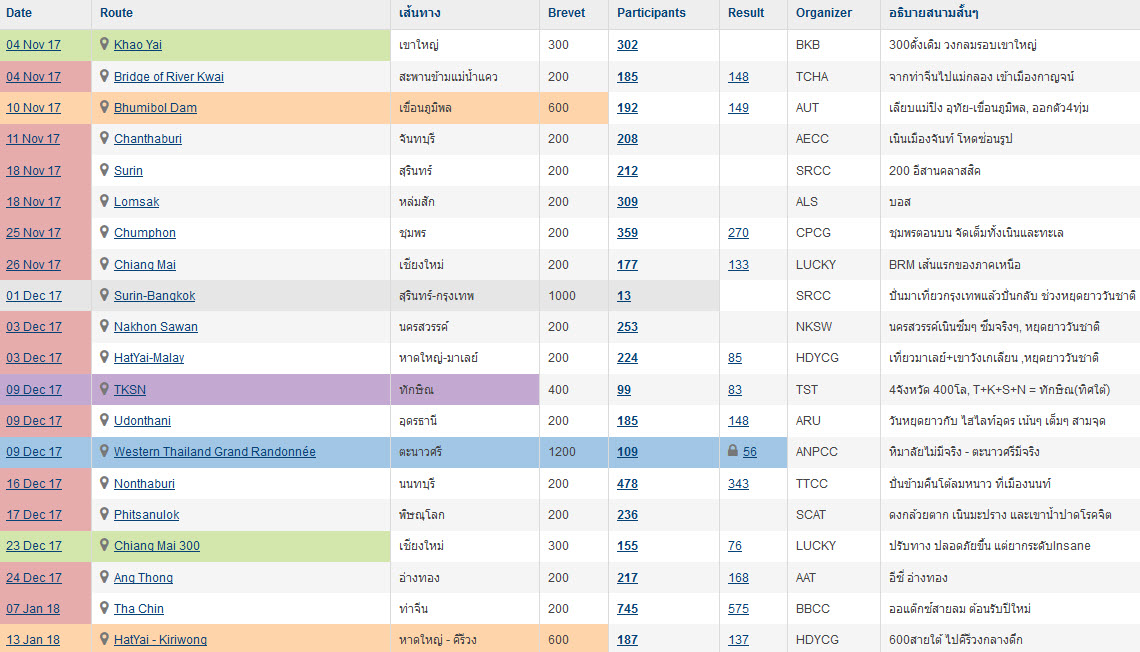Open the Khao Yai route link
The image size is (1140, 652).
(137, 44)
